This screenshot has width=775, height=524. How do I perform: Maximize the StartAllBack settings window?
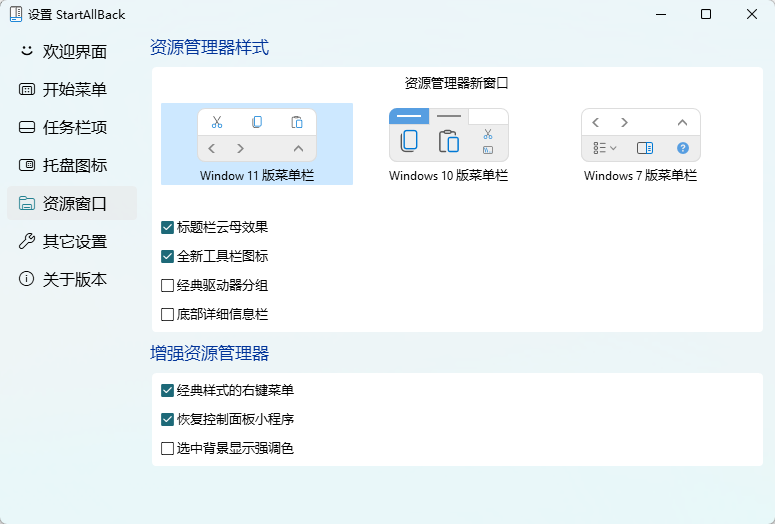tap(706, 14)
